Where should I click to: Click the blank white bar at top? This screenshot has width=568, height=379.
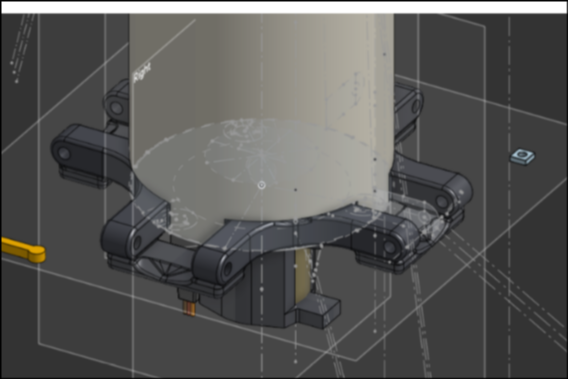284,7
